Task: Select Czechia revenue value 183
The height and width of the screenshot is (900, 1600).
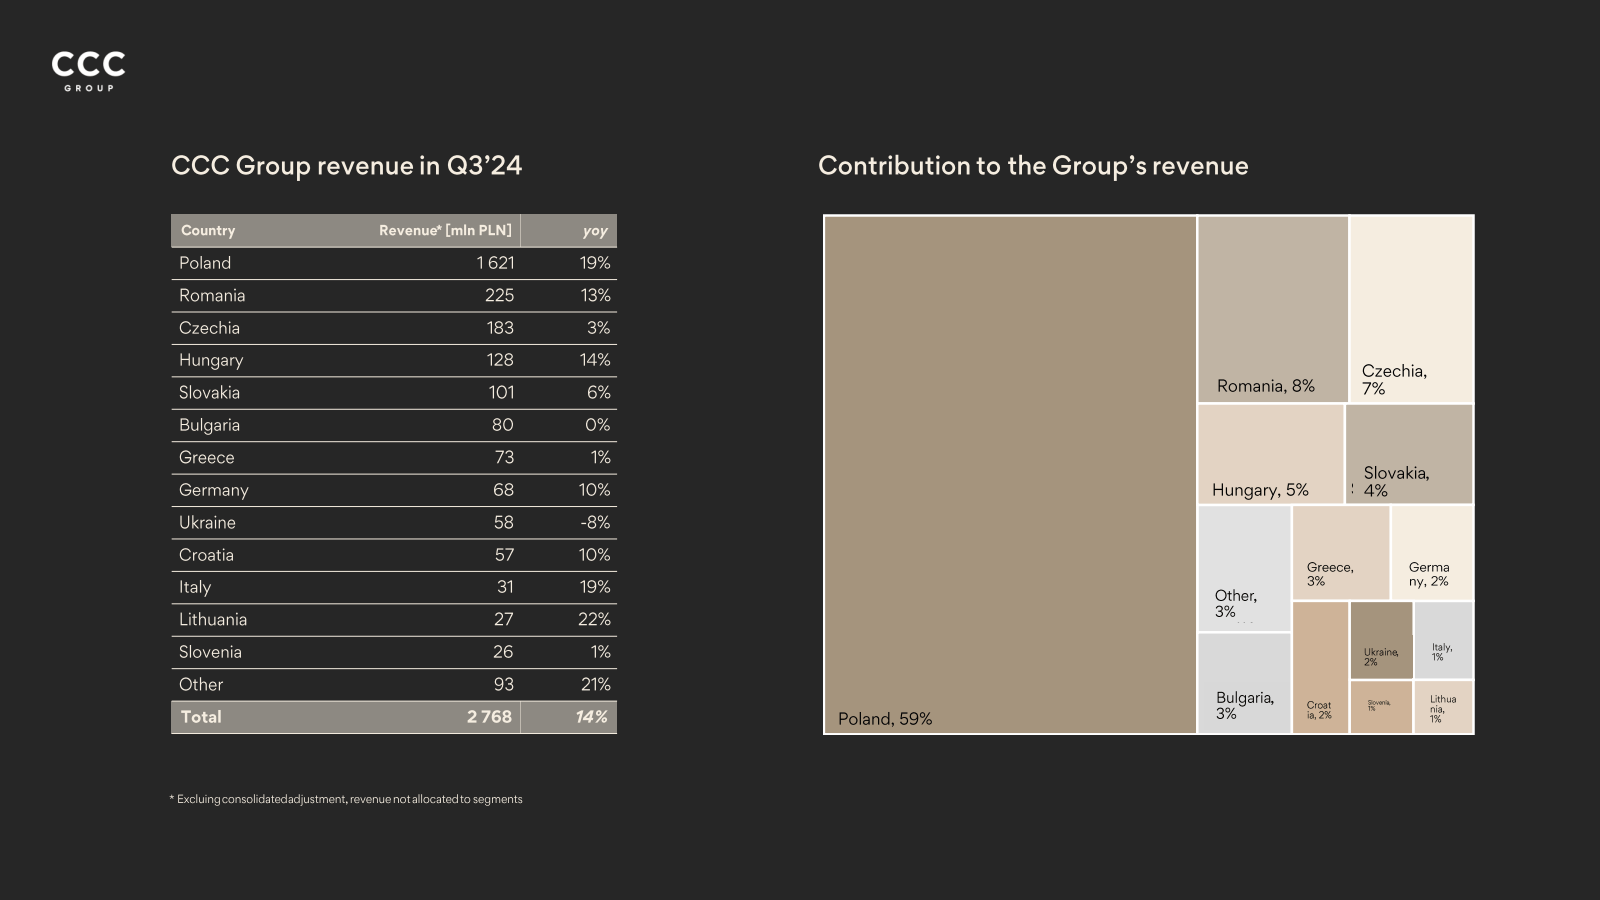Action: [500, 328]
